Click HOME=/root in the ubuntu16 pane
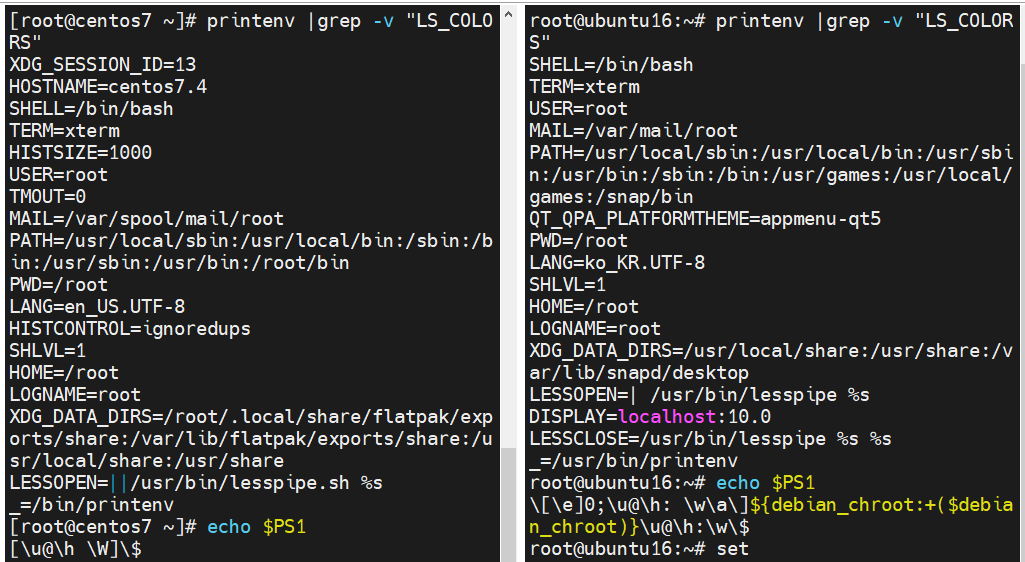Viewport: 1025px width, 562px height. coord(584,306)
